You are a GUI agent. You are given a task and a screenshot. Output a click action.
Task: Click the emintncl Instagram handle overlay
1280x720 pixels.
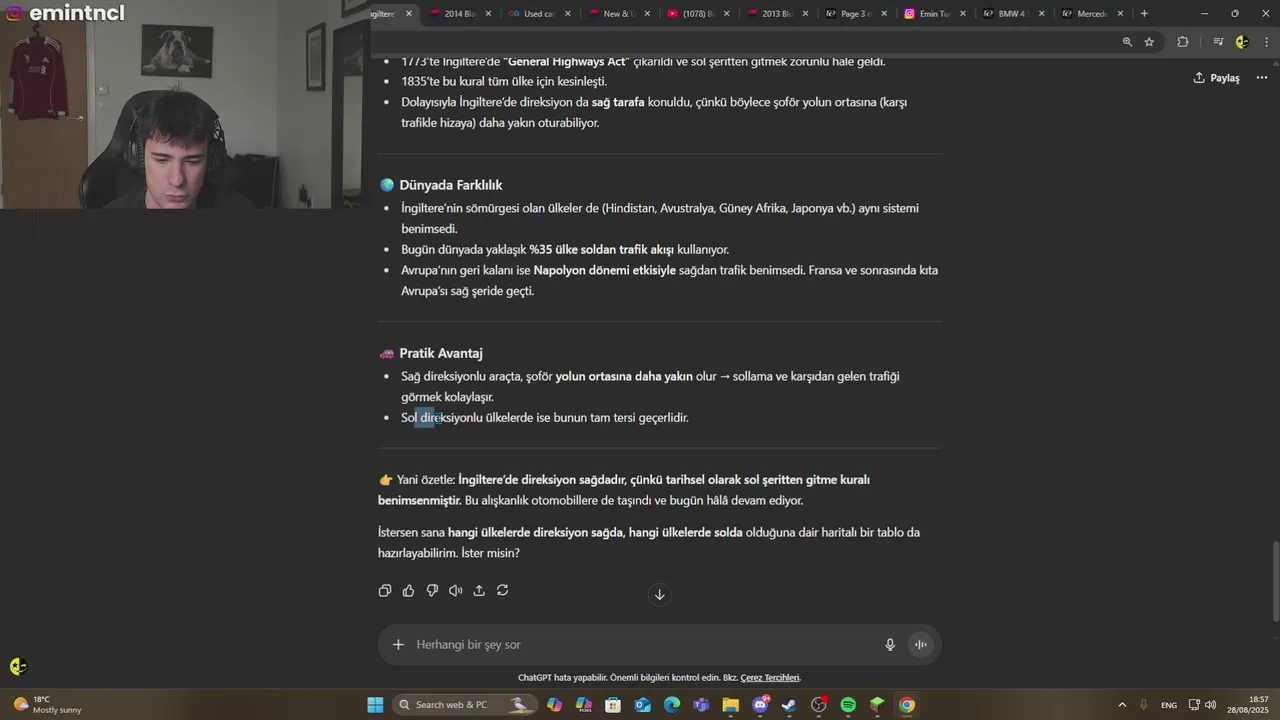(66, 13)
